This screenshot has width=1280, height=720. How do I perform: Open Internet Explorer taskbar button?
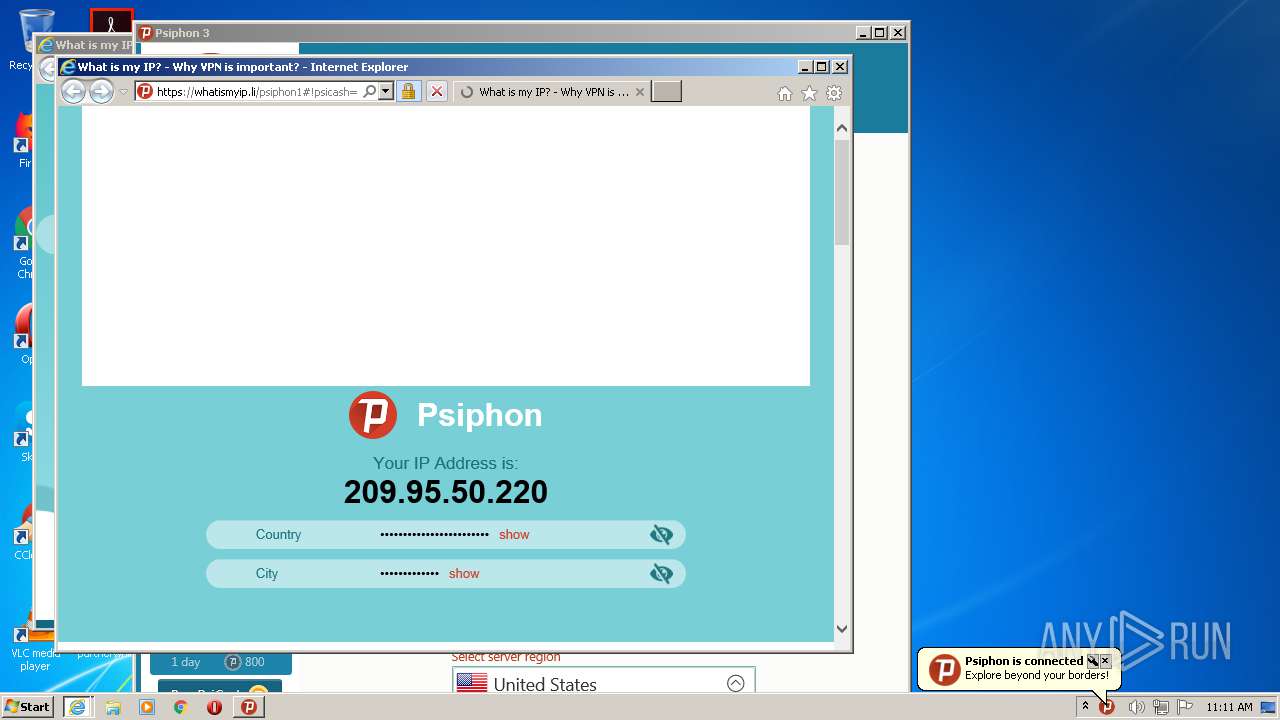77,707
